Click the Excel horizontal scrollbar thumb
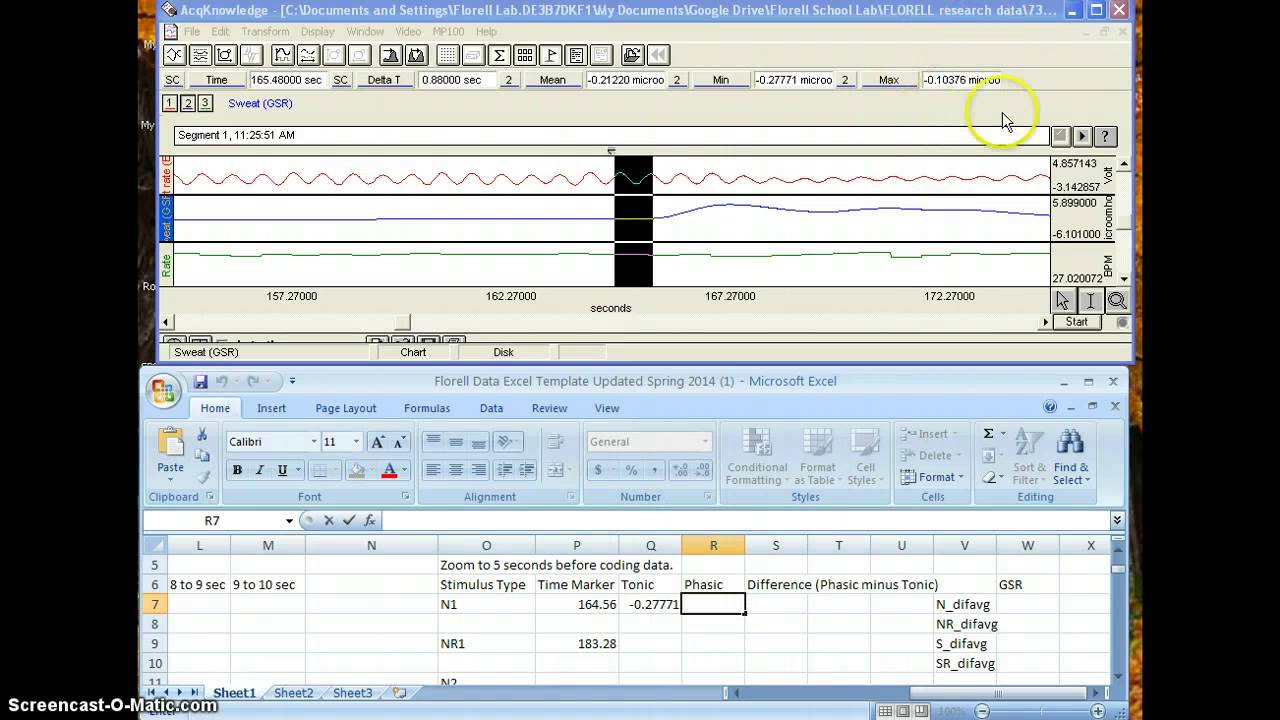The image size is (1280, 720). tap(997, 693)
